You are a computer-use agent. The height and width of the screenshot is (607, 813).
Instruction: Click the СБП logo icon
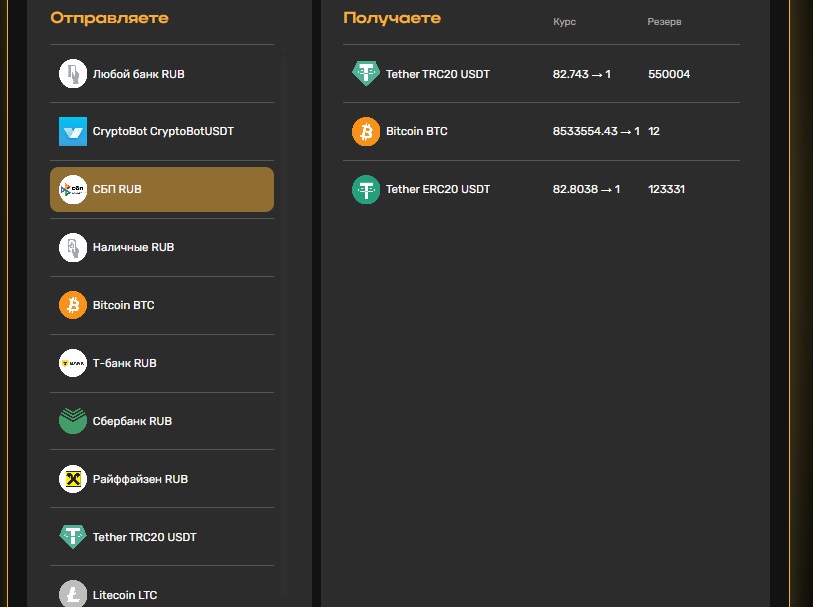coord(73,189)
